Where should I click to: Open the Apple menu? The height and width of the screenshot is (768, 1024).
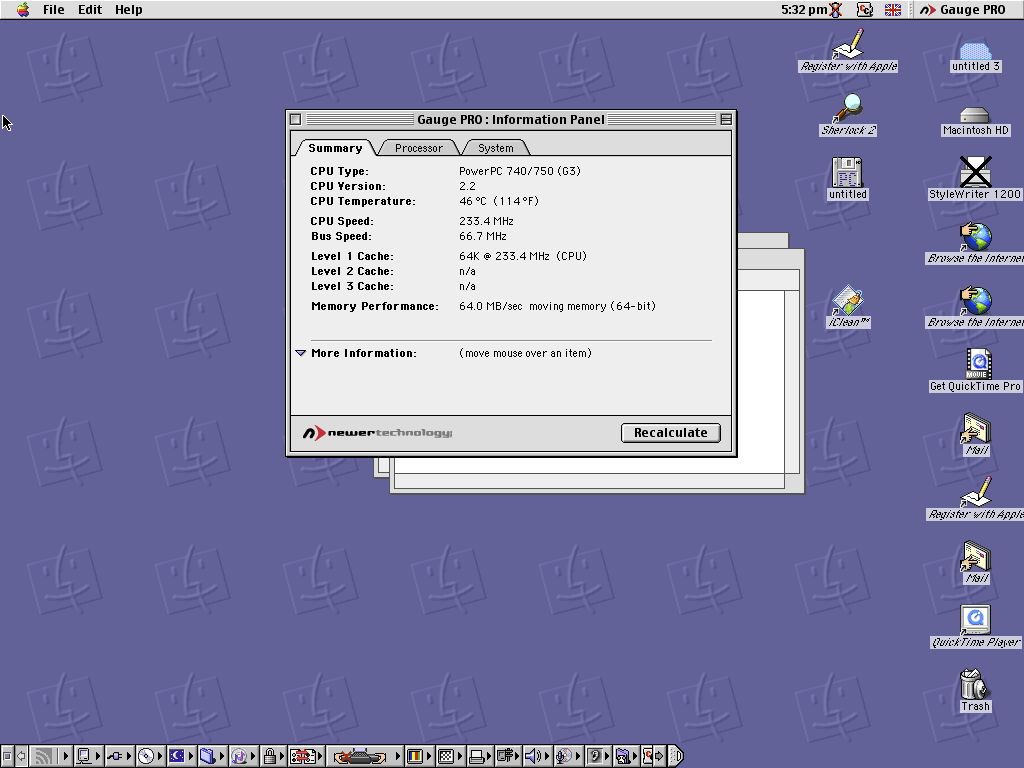click(x=23, y=10)
